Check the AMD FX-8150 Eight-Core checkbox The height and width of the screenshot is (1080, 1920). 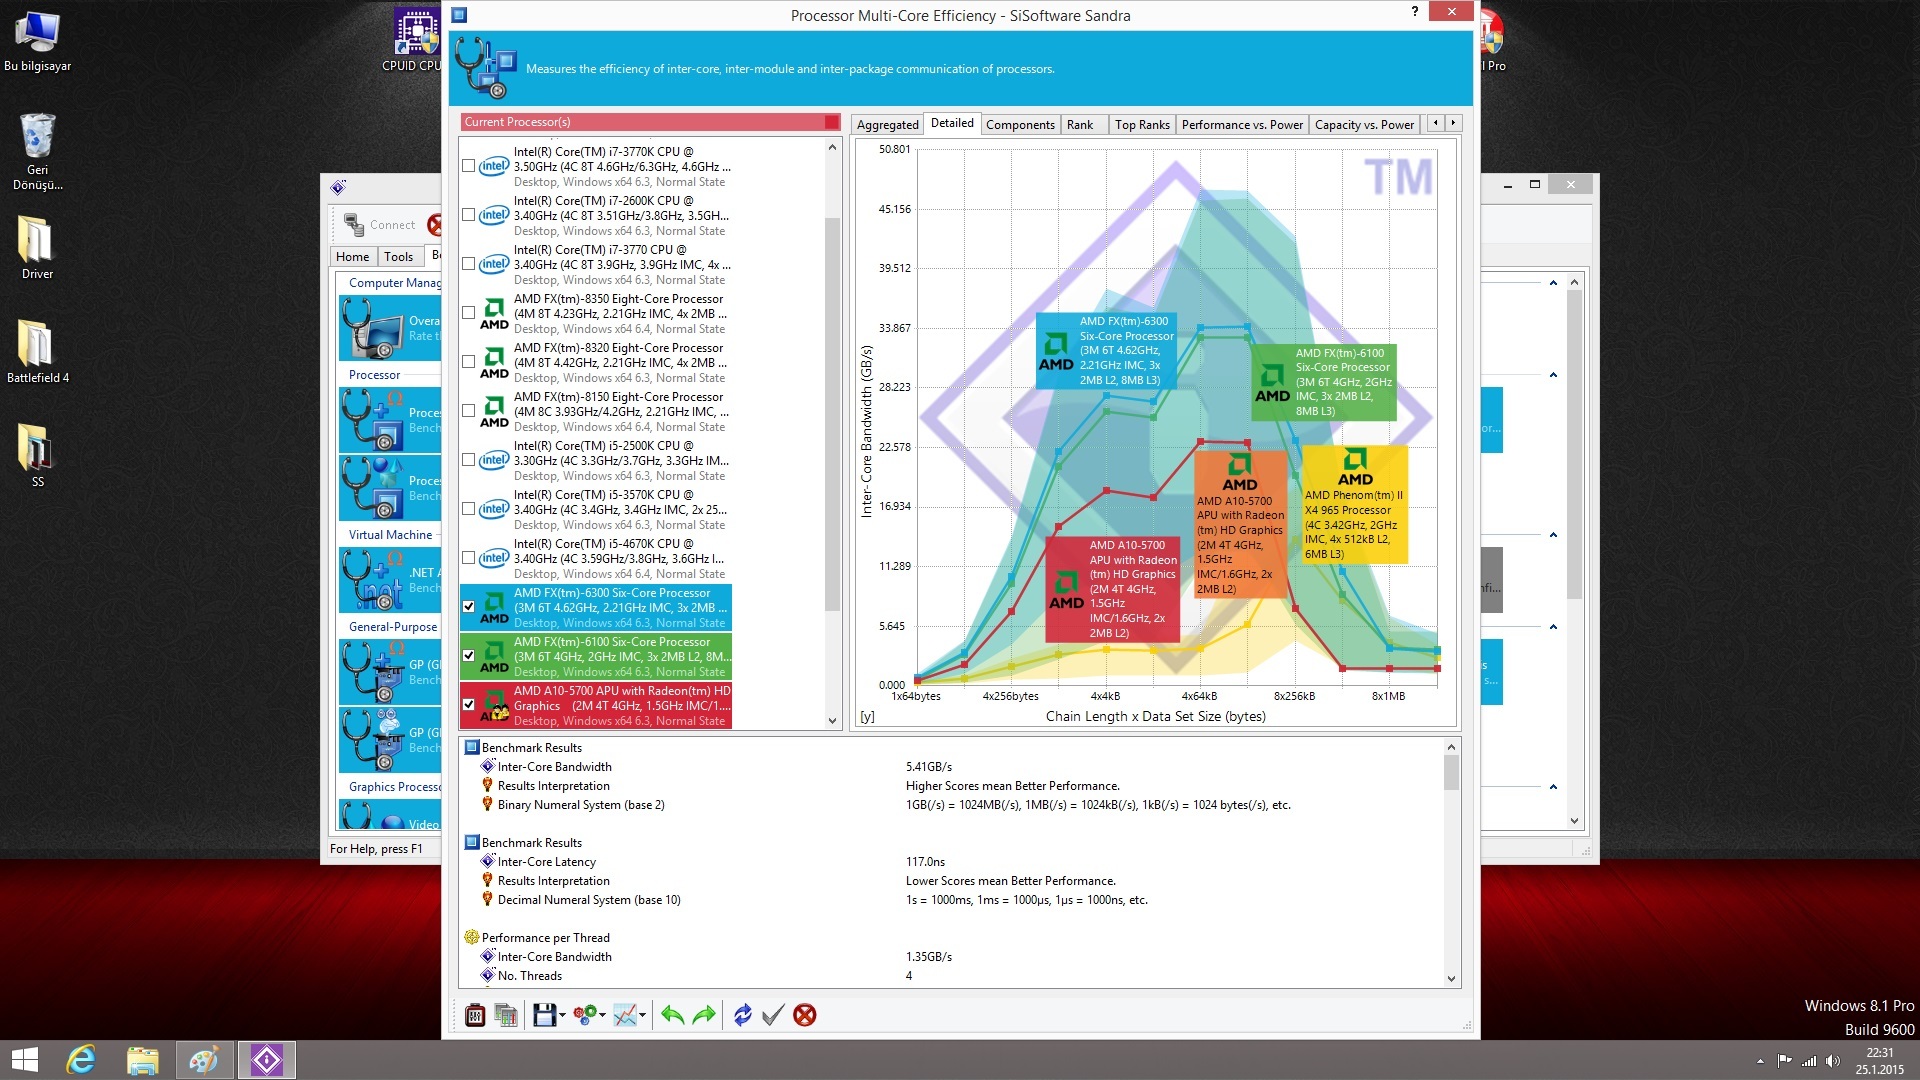(468, 411)
